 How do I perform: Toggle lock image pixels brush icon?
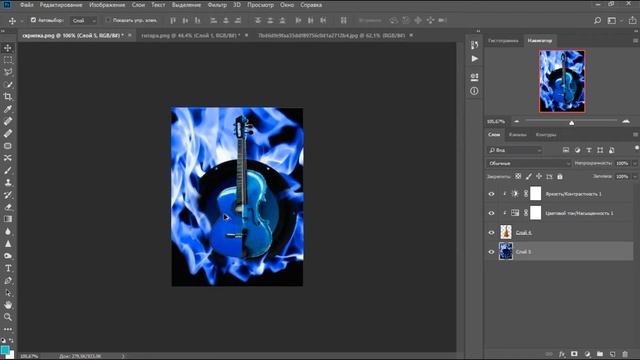pos(529,176)
